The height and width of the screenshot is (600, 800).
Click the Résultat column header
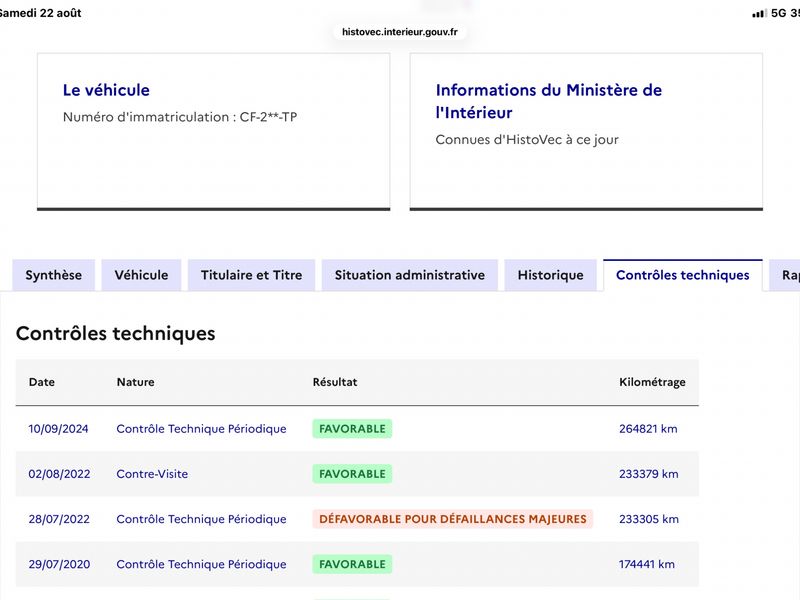pos(335,382)
